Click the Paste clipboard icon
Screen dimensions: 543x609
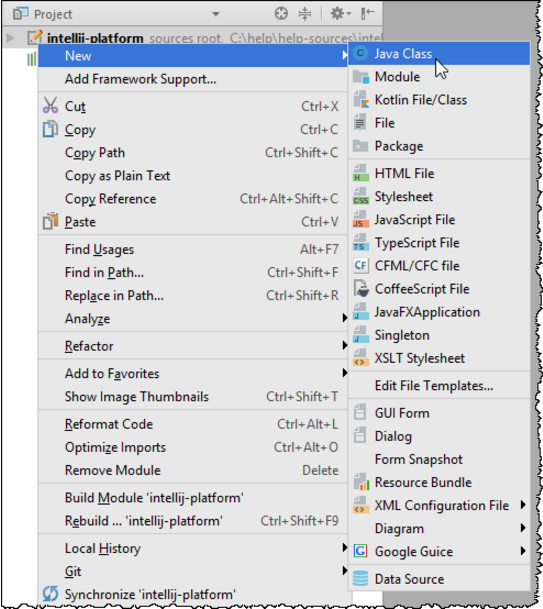pos(50,221)
